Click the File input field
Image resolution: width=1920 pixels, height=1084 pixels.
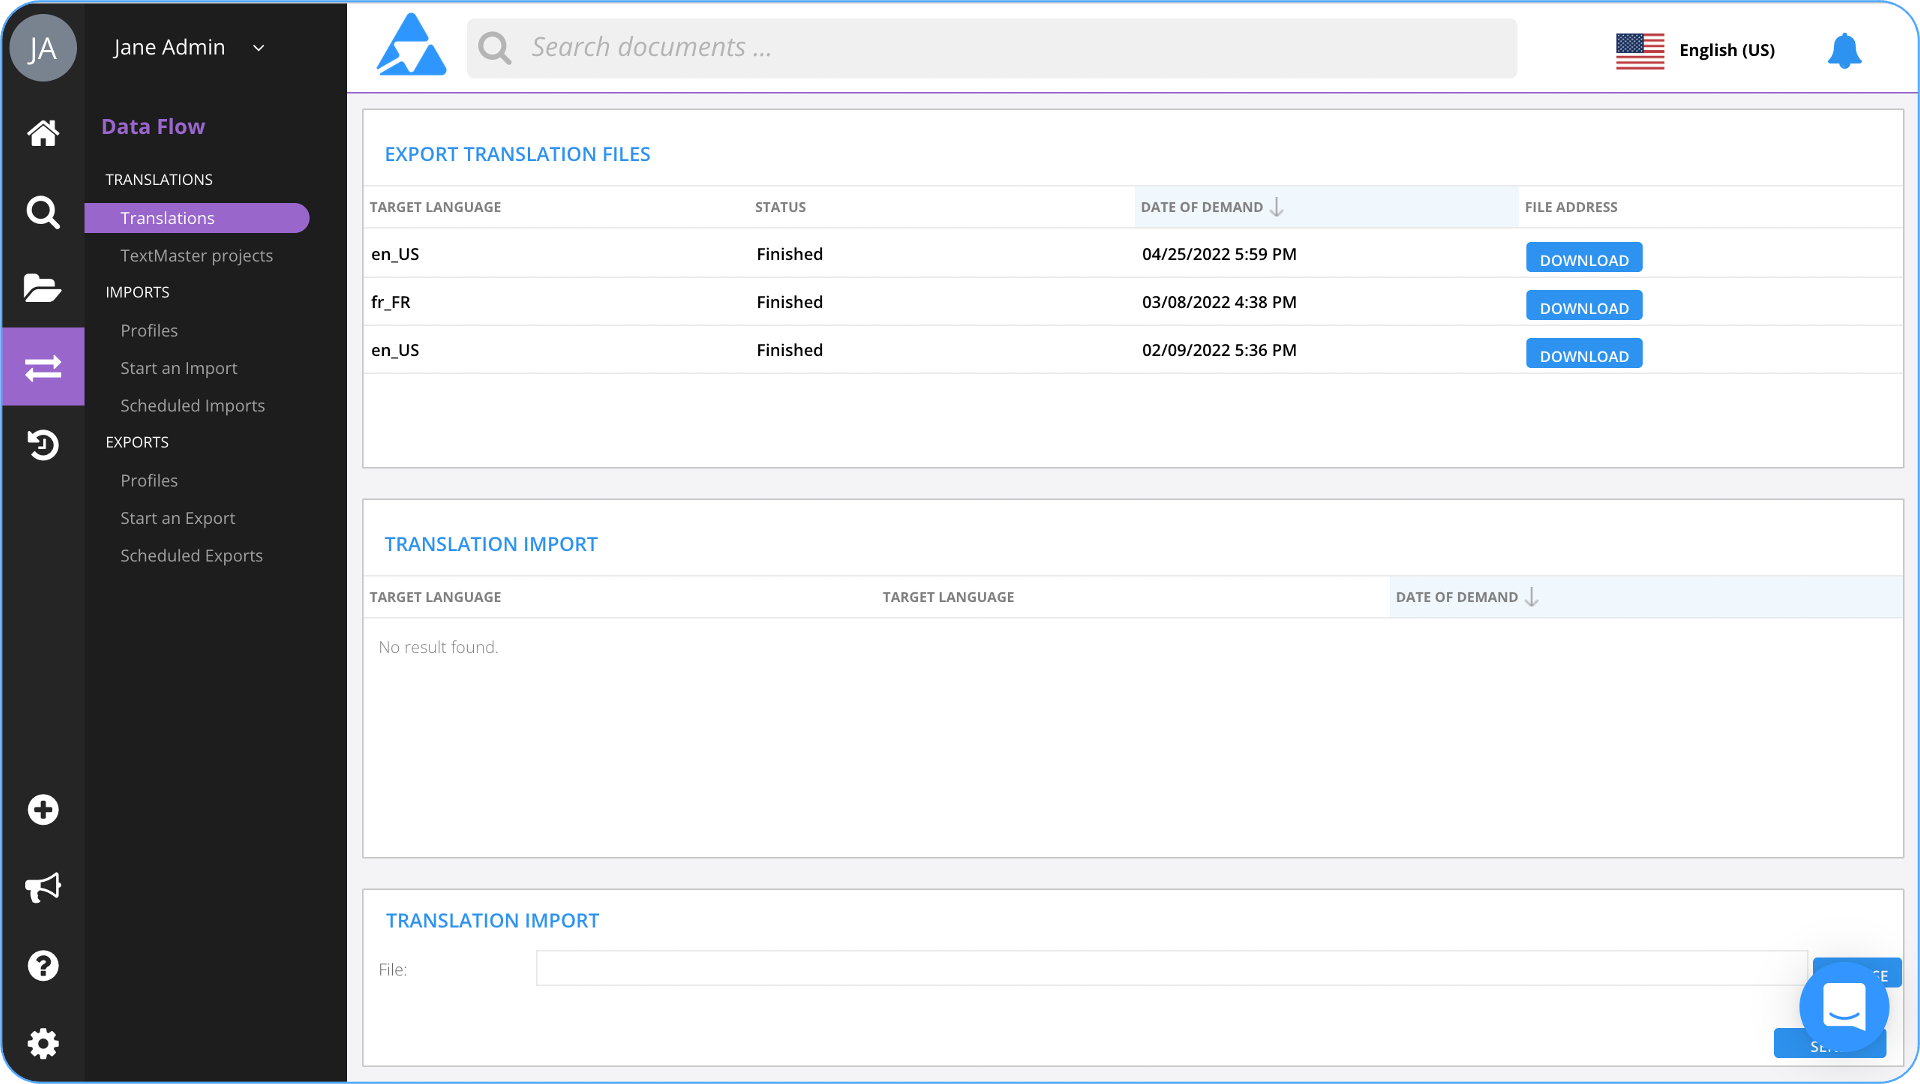1172,968
